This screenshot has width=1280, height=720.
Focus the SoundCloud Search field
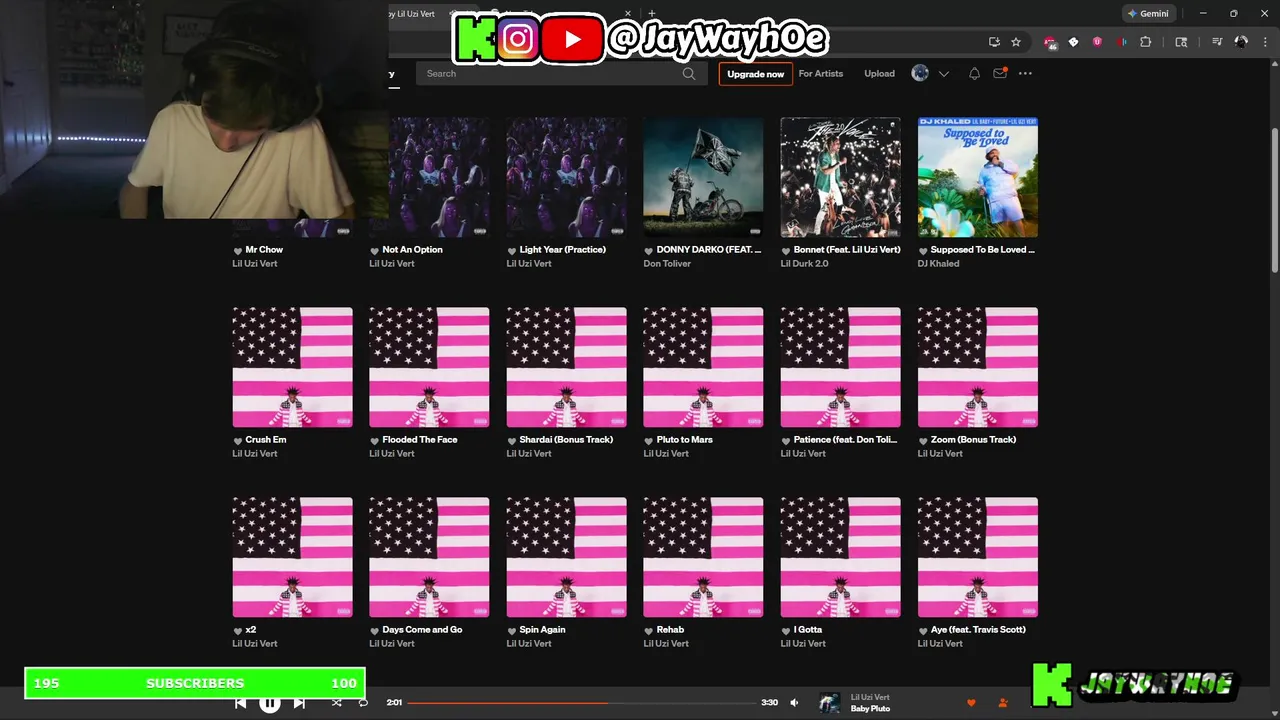tap(562, 73)
